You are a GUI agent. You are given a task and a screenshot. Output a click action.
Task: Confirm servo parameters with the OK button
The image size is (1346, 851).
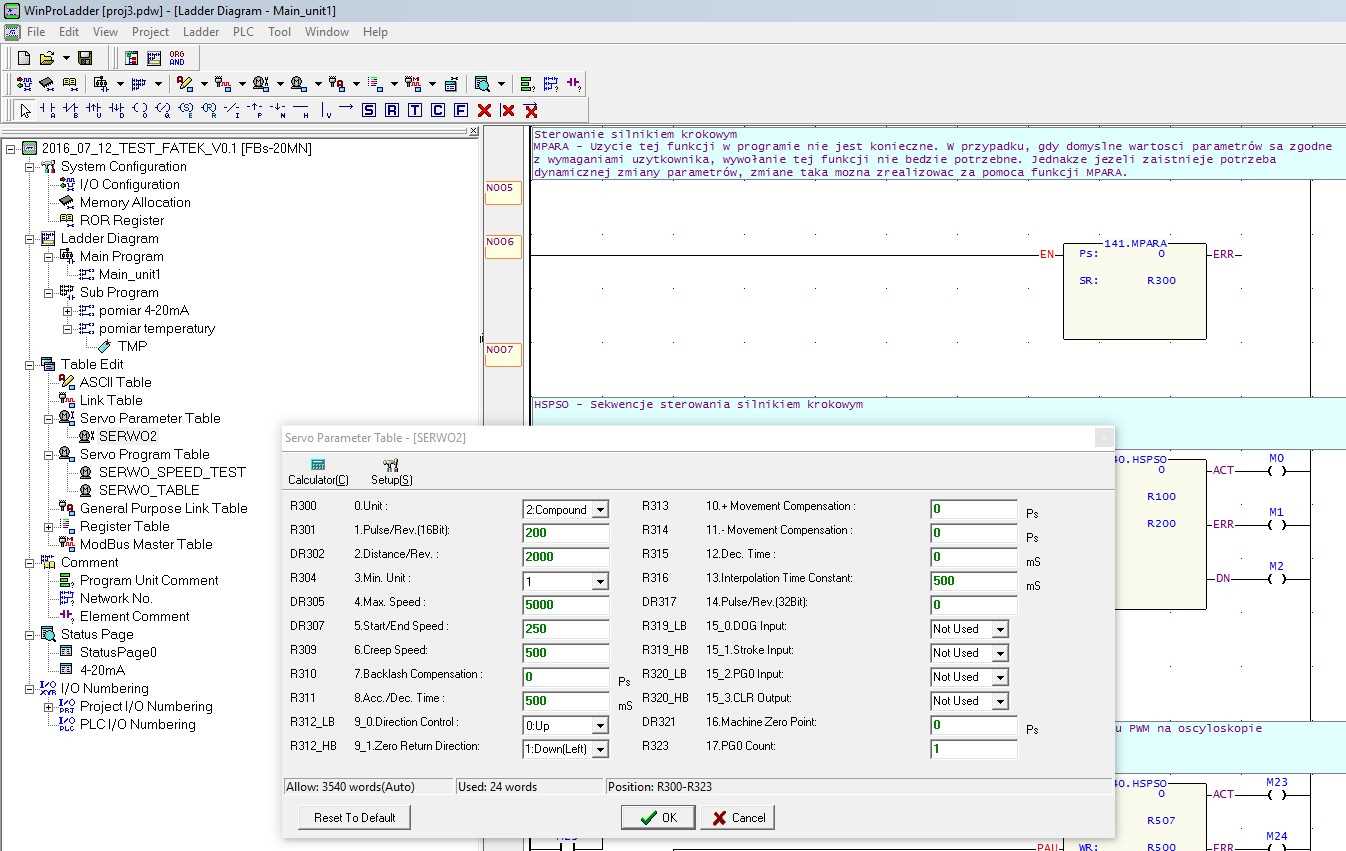(658, 817)
